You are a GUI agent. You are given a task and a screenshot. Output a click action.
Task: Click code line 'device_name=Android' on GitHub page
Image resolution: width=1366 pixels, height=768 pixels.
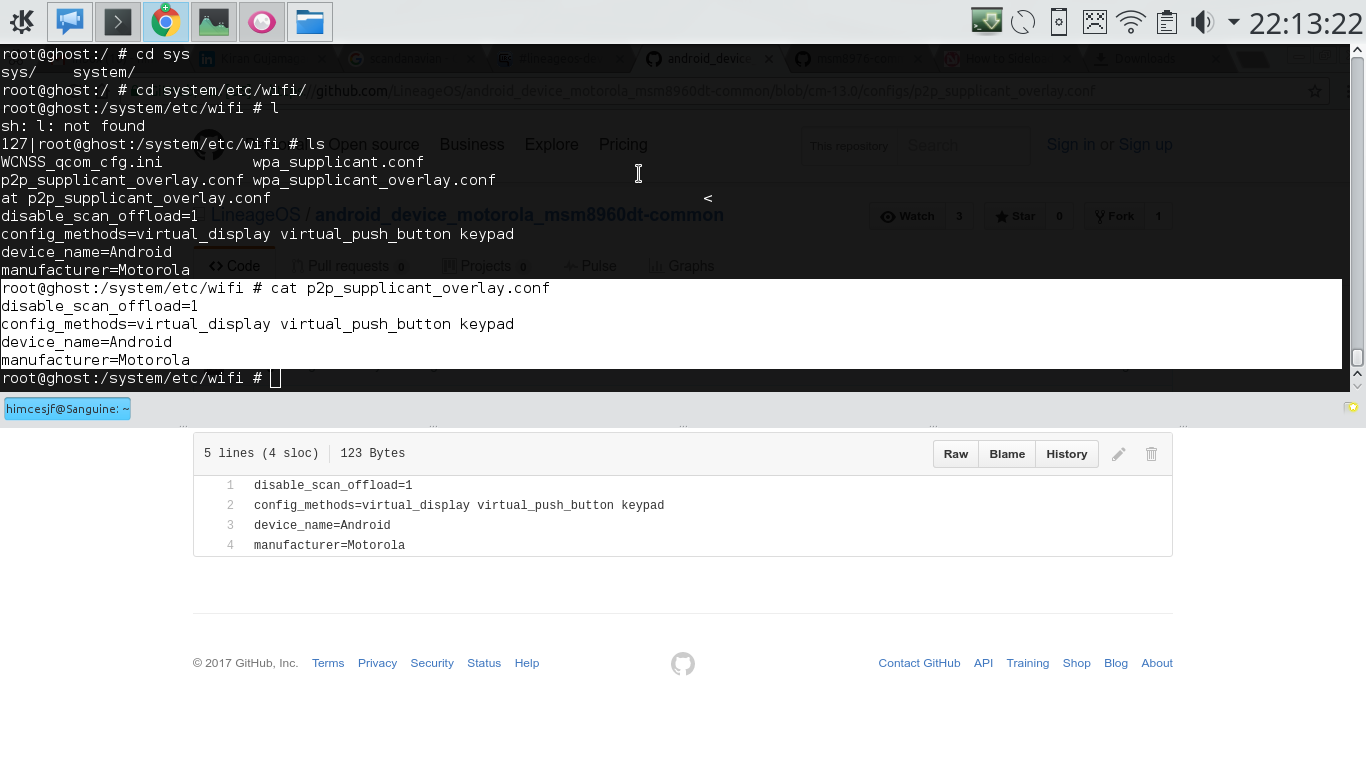[322, 526]
